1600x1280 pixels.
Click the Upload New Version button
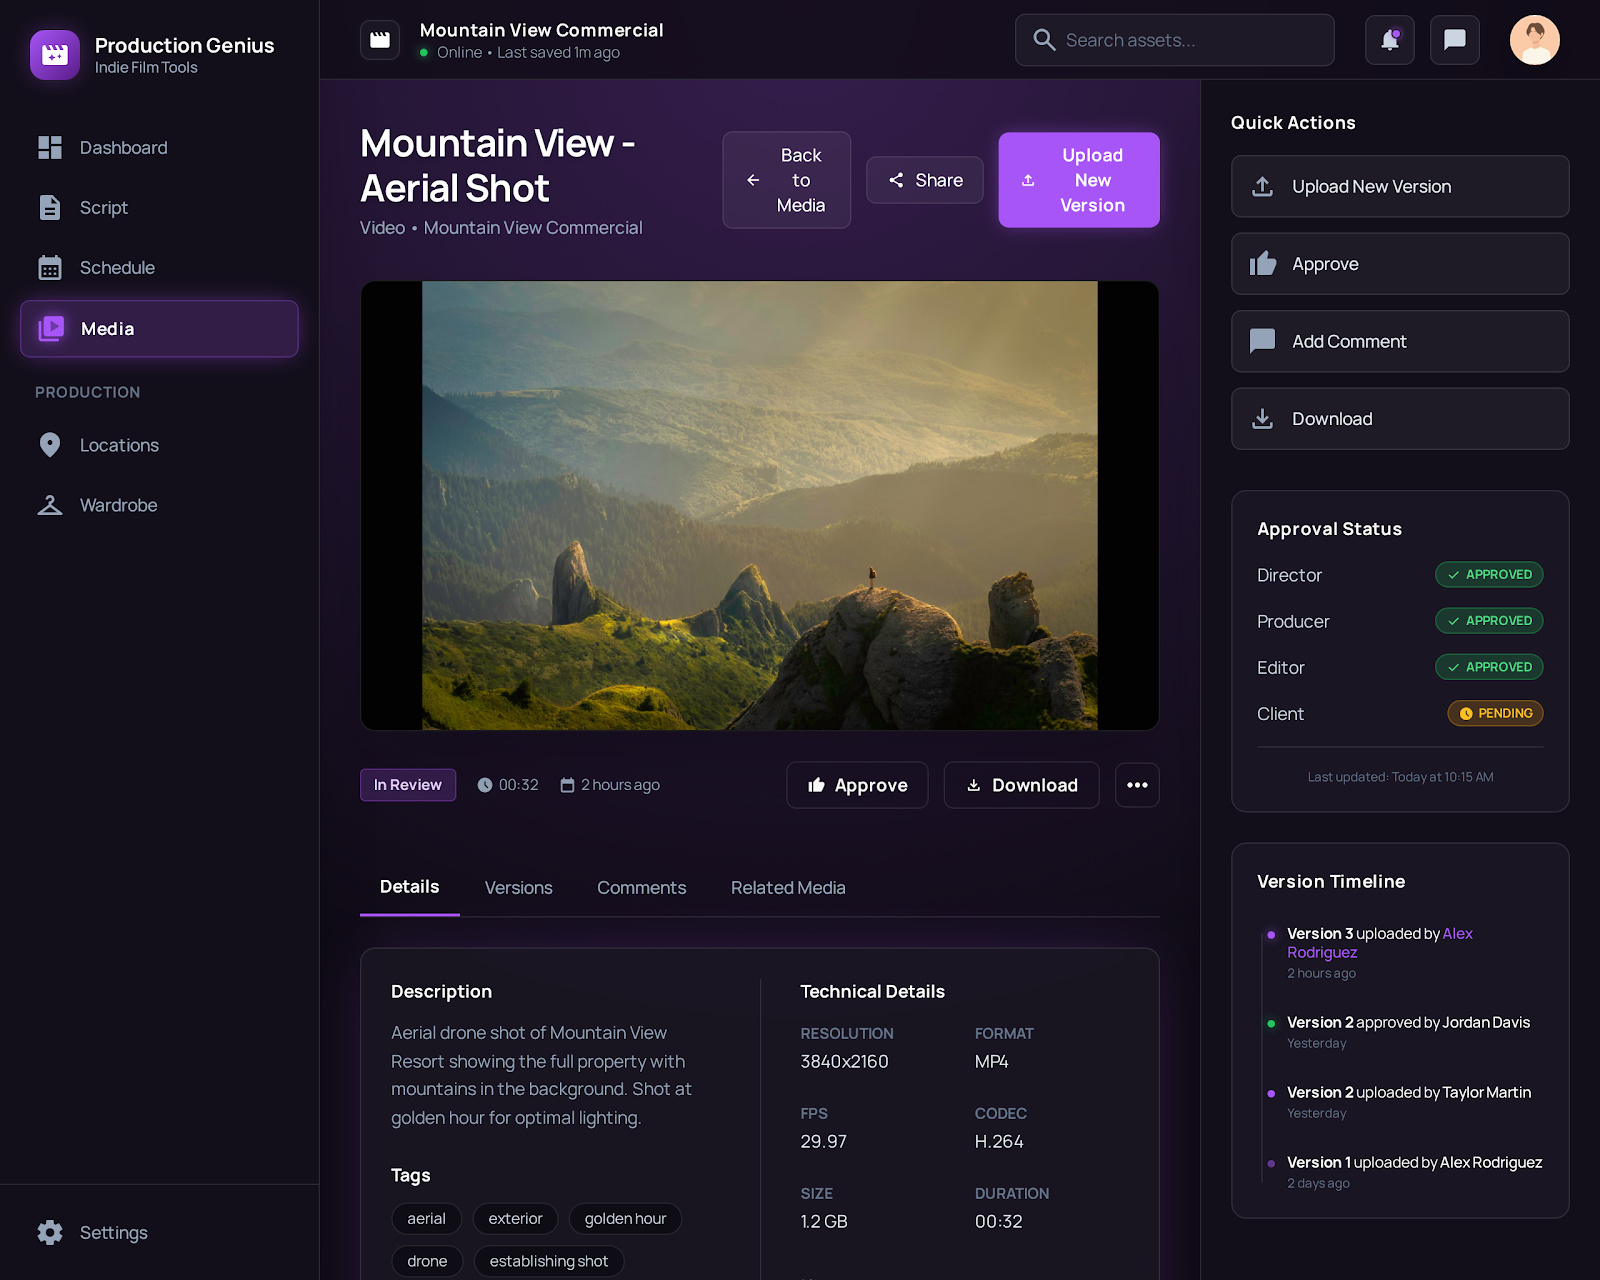[x=1078, y=180]
